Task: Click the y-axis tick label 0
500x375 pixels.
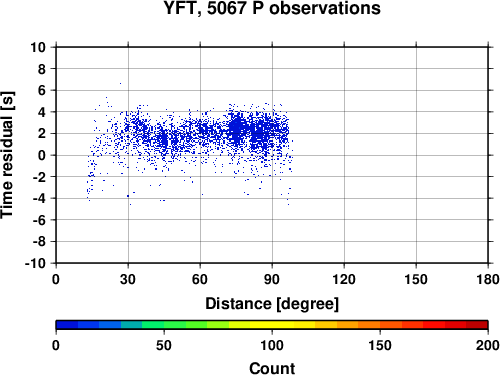Action: pos(42,155)
